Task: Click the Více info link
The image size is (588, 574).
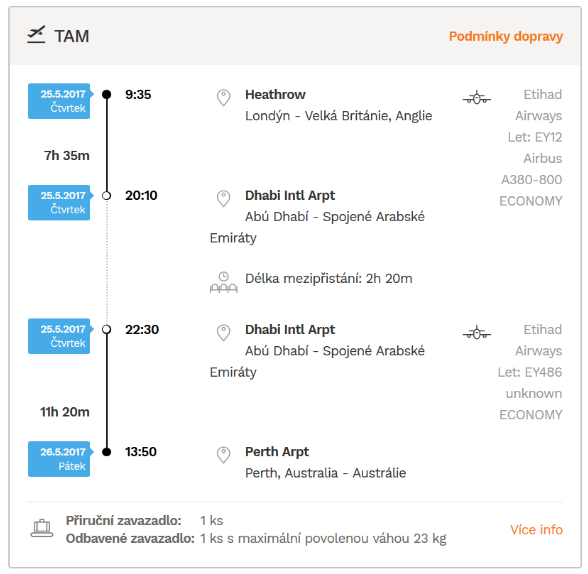Action: 536,529
